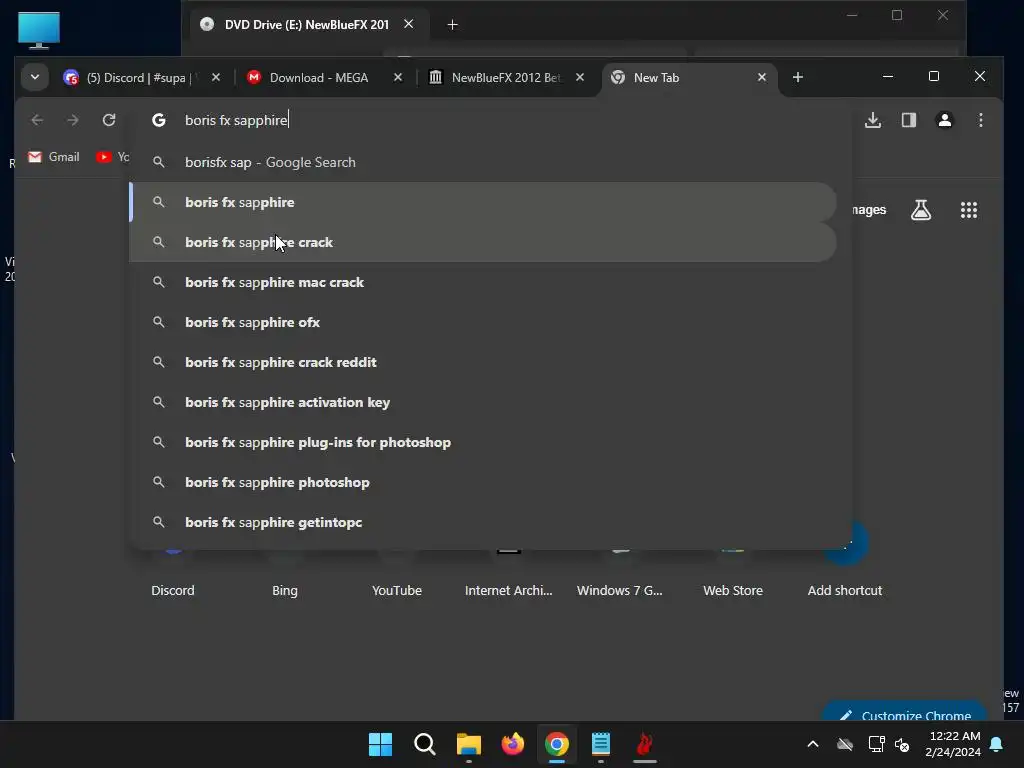Open the clock showing 12:22 AM
This screenshot has height=768, width=1024.
pos(953,744)
